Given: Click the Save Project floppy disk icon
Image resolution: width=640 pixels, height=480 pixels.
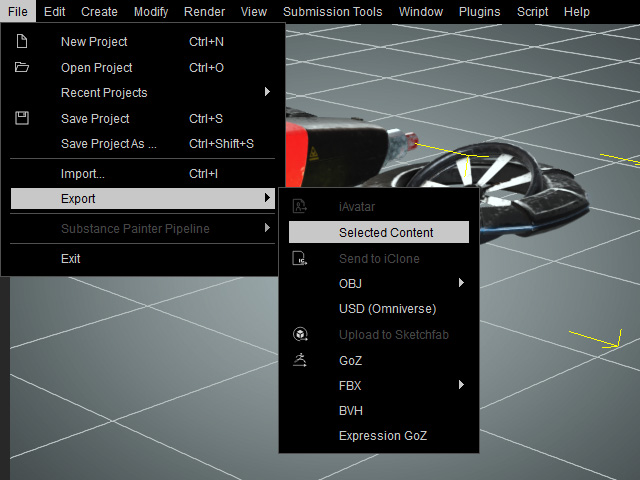Looking at the screenshot, I should [x=22, y=118].
